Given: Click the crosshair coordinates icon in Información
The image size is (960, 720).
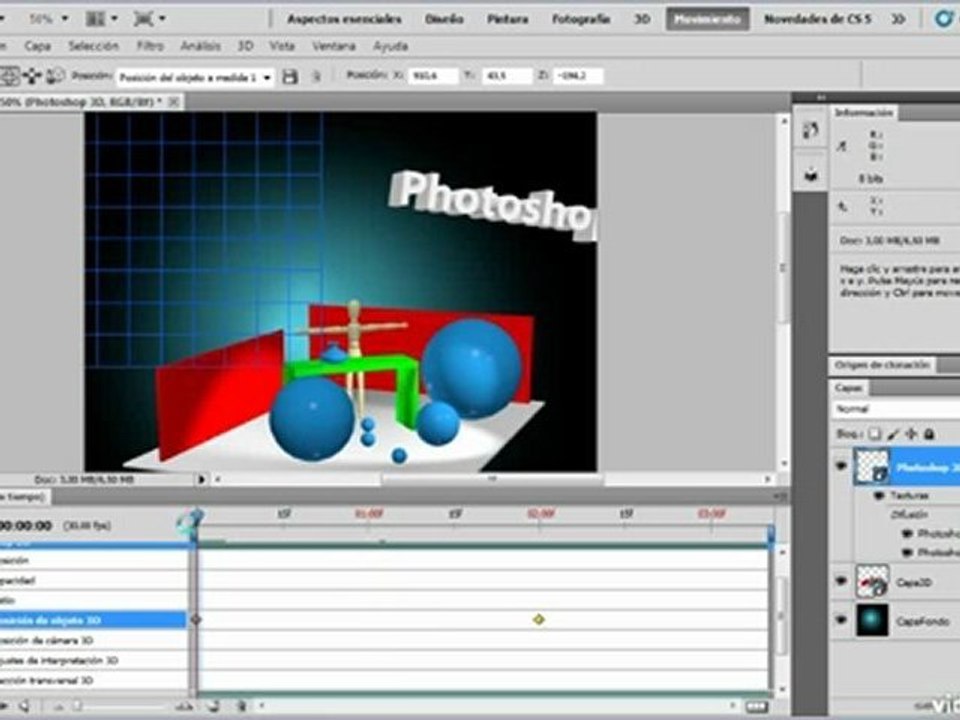Looking at the screenshot, I should coord(842,207).
